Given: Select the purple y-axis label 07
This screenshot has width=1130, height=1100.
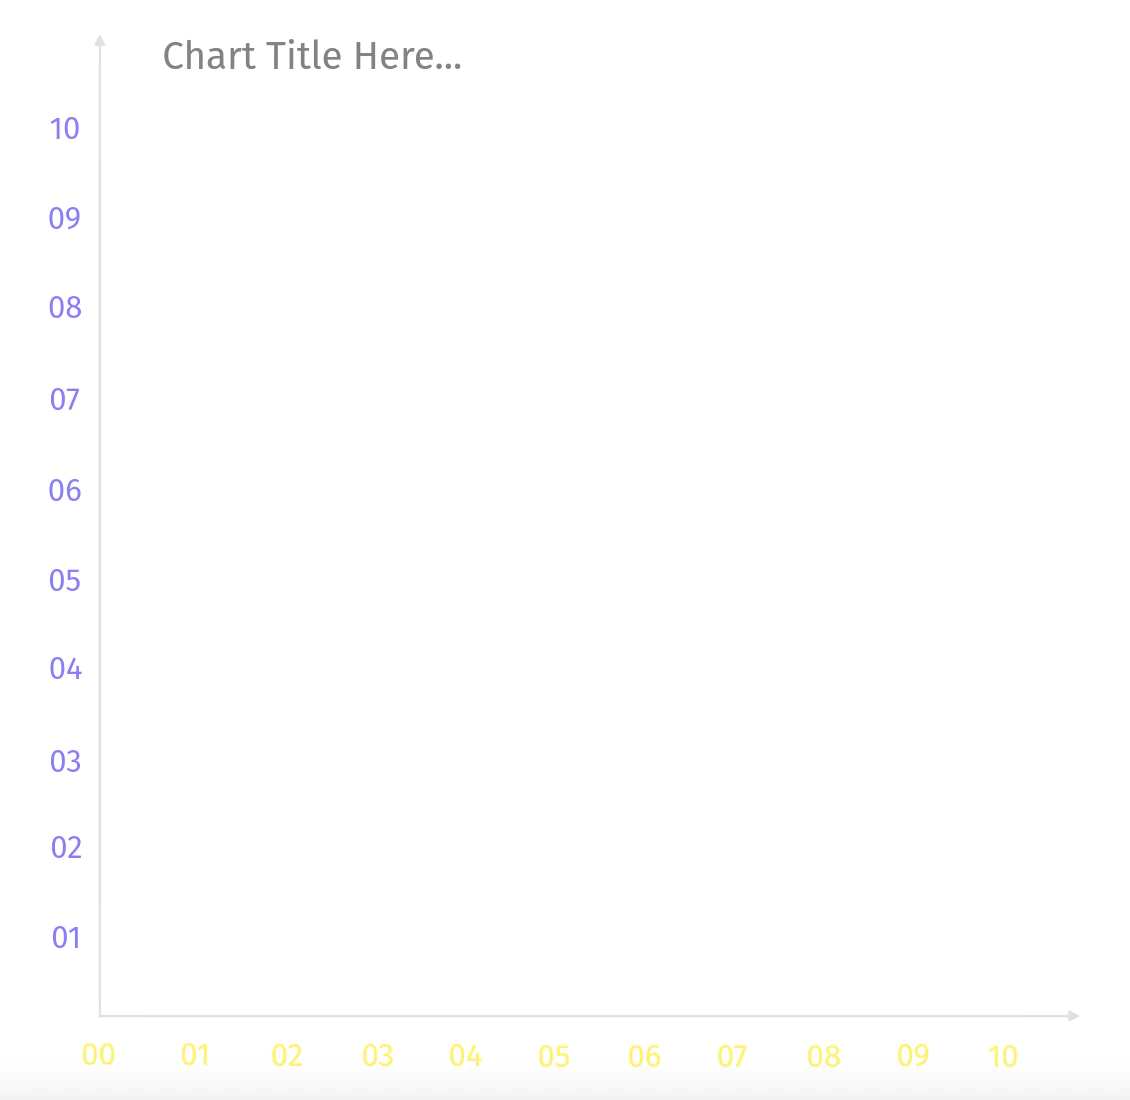Looking at the screenshot, I should coord(65,399).
